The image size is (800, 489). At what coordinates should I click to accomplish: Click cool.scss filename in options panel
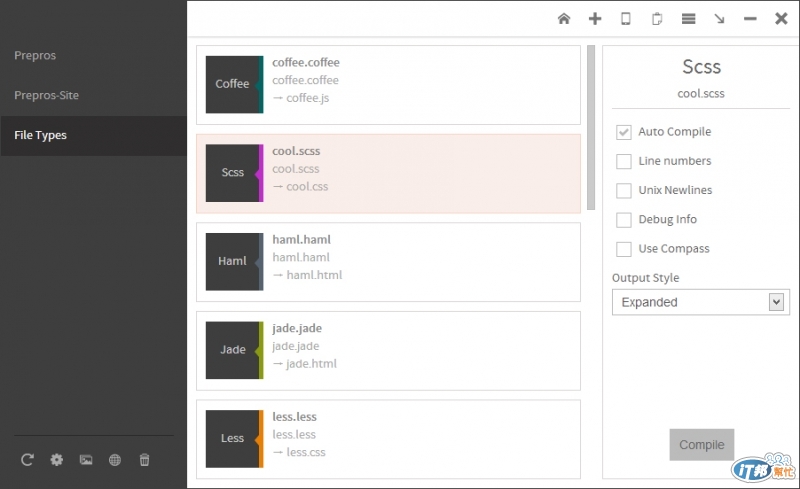701,93
